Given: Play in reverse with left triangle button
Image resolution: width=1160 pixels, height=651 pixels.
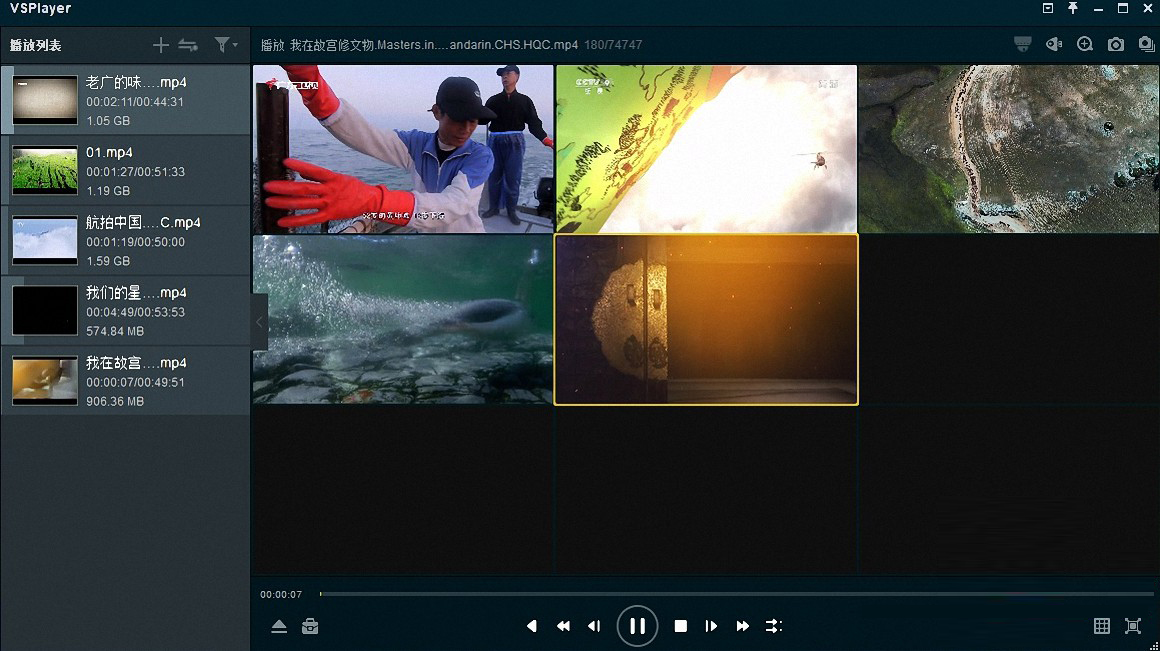Looking at the screenshot, I should click(x=531, y=627).
